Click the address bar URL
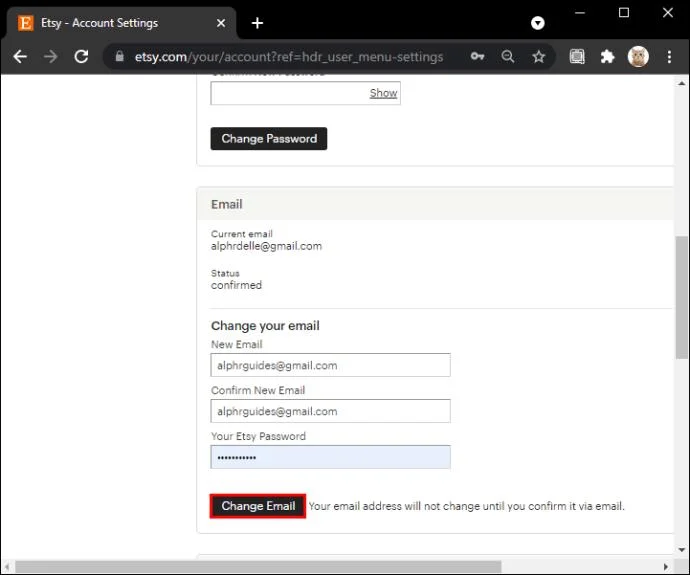This screenshot has height=575, width=690. (x=289, y=57)
